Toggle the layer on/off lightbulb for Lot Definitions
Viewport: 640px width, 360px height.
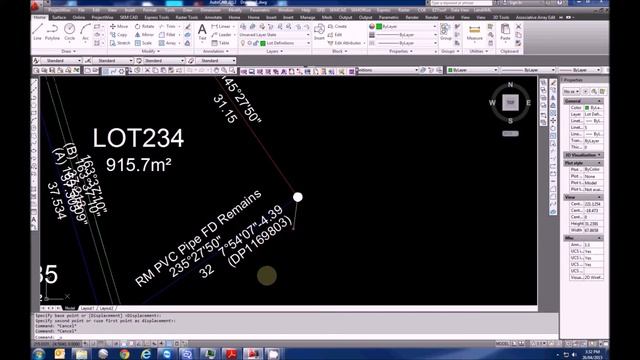(x=243, y=43)
